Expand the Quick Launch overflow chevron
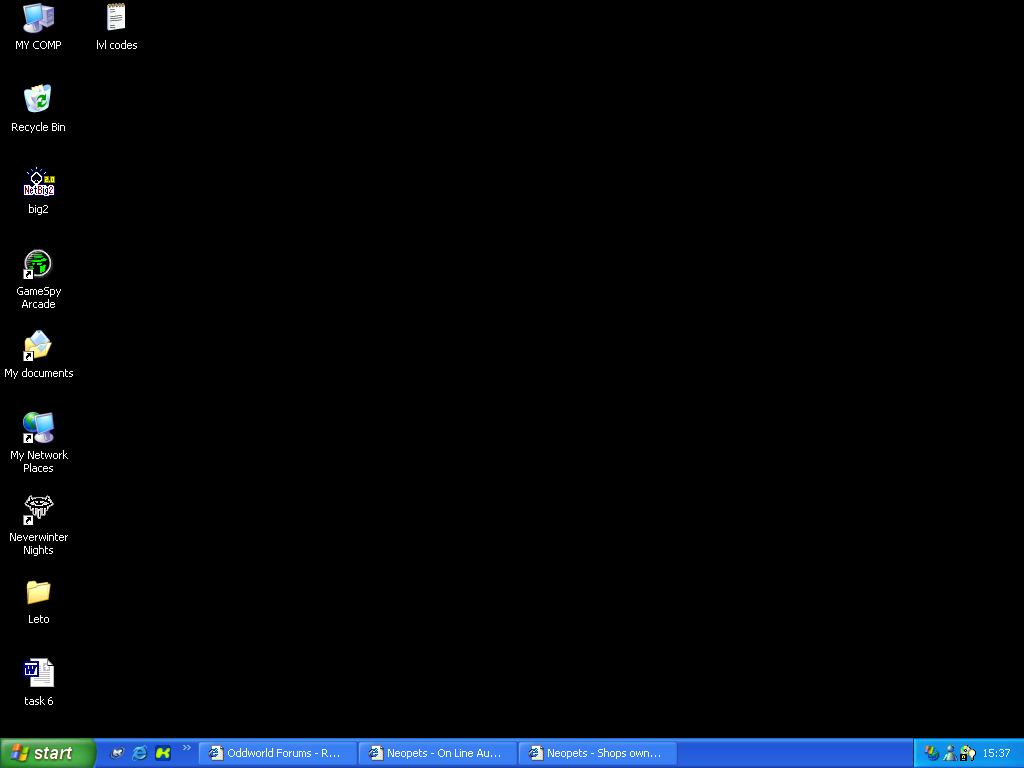The width and height of the screenshot is (1024, 768). [x=186, y=748]
